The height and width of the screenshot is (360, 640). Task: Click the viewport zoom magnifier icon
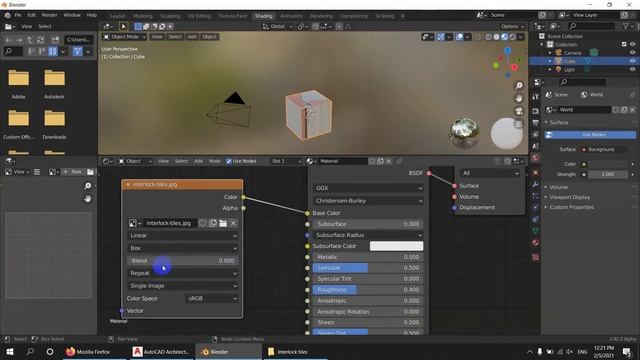click(x=519, y=86)
